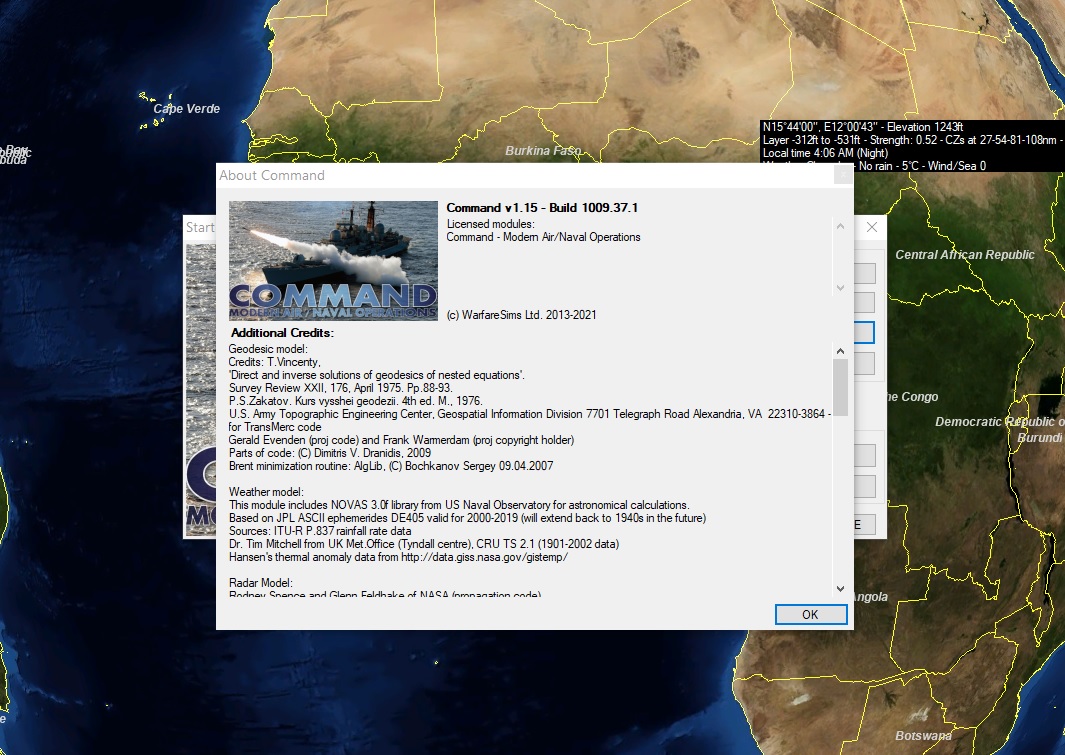
Task: Click 'Based on JPL ASCII ephemerides DE405' line
Action: [467, 518]
